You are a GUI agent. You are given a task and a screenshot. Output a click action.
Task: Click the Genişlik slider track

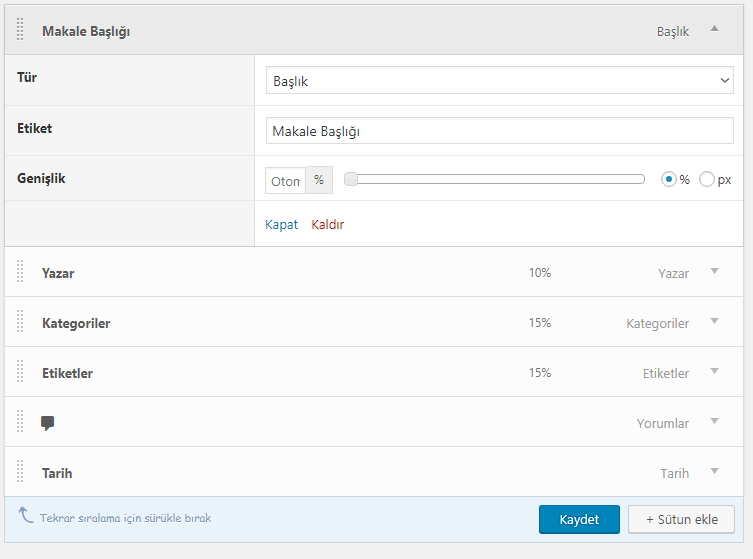pyautogui.click(x=495, y=179)
